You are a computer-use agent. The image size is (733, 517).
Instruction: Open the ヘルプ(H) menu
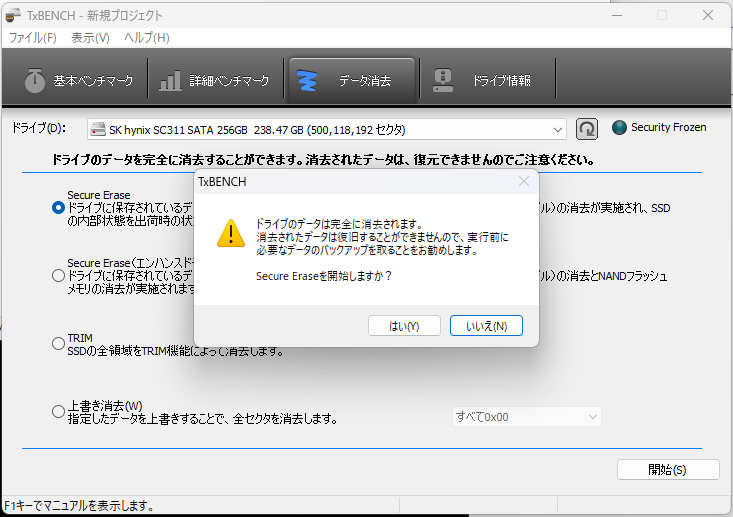[x=146, y=38]
